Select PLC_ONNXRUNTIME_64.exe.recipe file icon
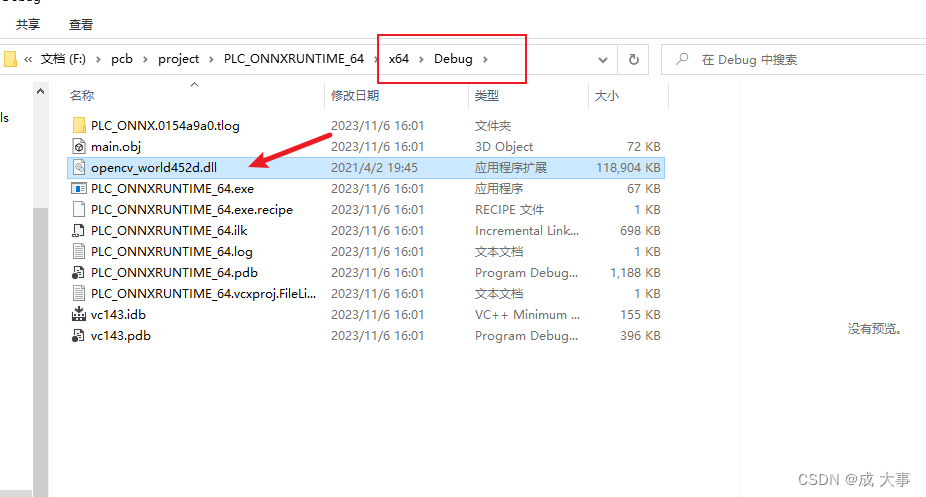926x497 pixels. (79, 210)
